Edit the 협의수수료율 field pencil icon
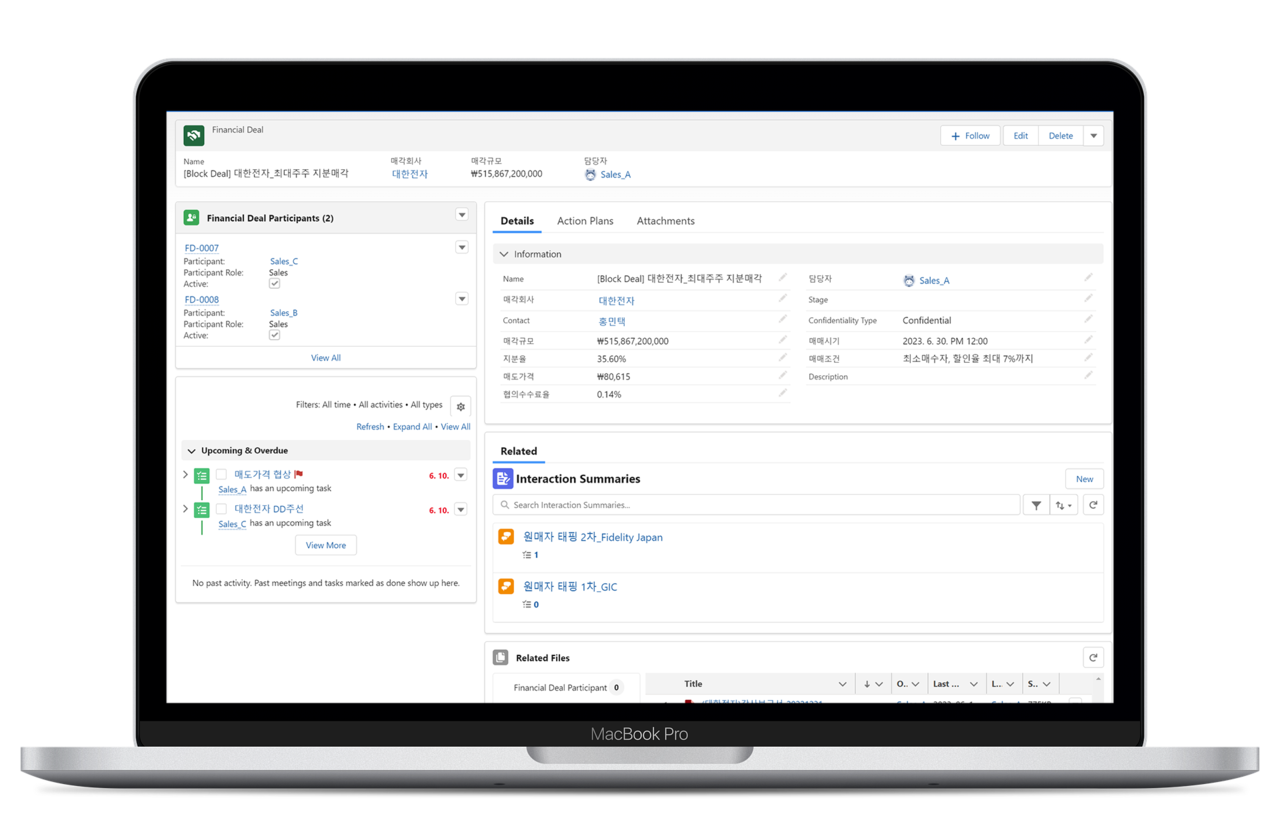Viewport: 1280px width, 814px height. coord(783,394)
